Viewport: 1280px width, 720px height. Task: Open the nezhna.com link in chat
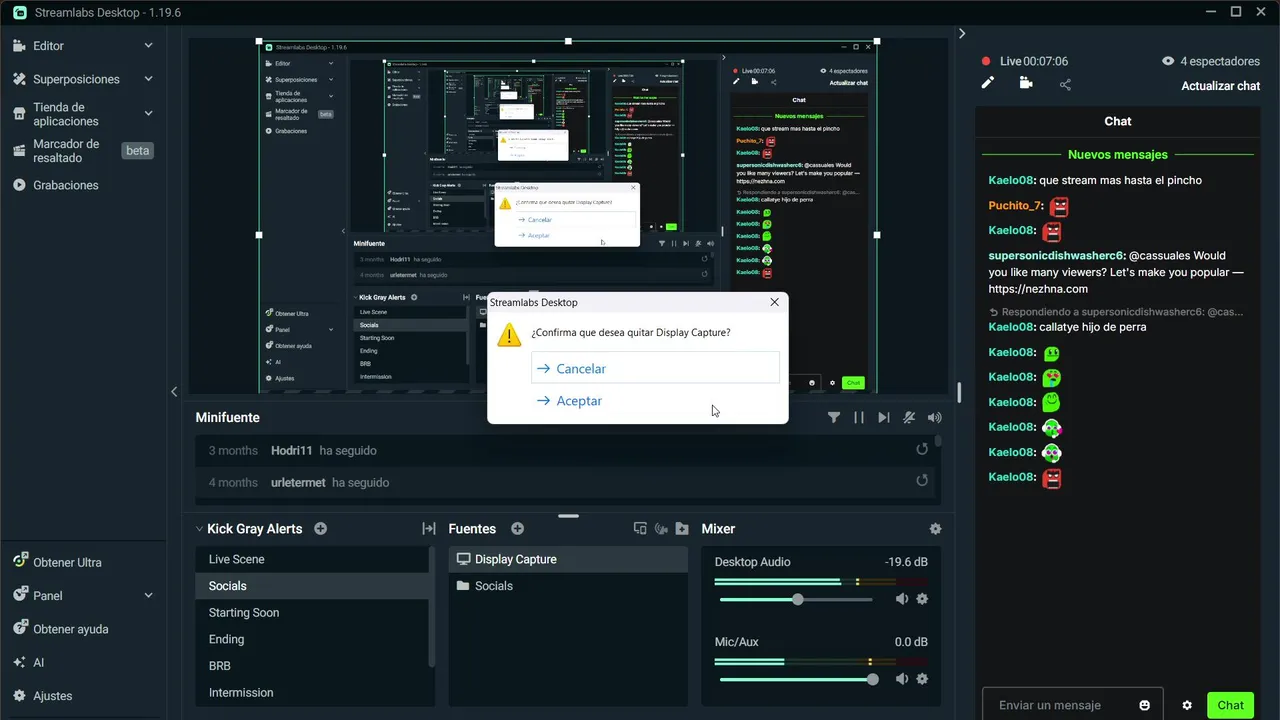[x=1038, y=289]
